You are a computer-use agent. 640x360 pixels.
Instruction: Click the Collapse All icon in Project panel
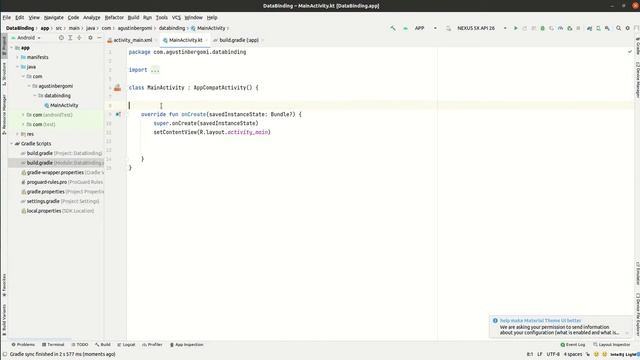click(79, 38)
